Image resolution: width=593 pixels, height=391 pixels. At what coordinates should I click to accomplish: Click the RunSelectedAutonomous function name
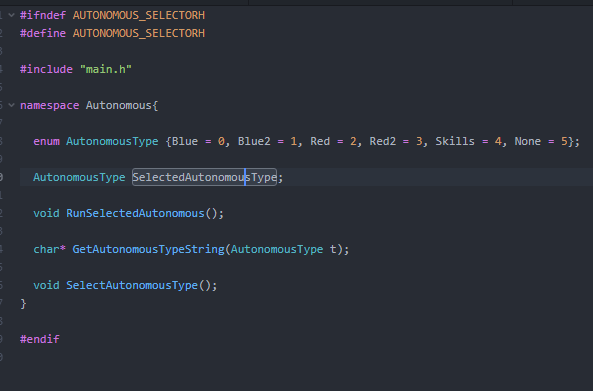click(x=135, y=213)
